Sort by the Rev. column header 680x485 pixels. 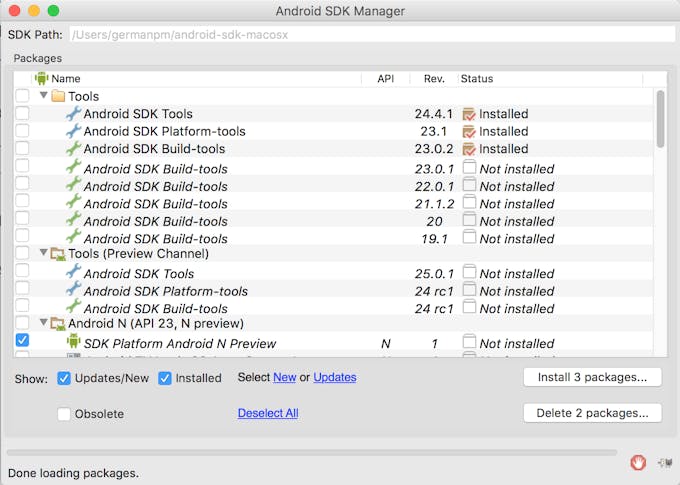(x=434, y=79)
